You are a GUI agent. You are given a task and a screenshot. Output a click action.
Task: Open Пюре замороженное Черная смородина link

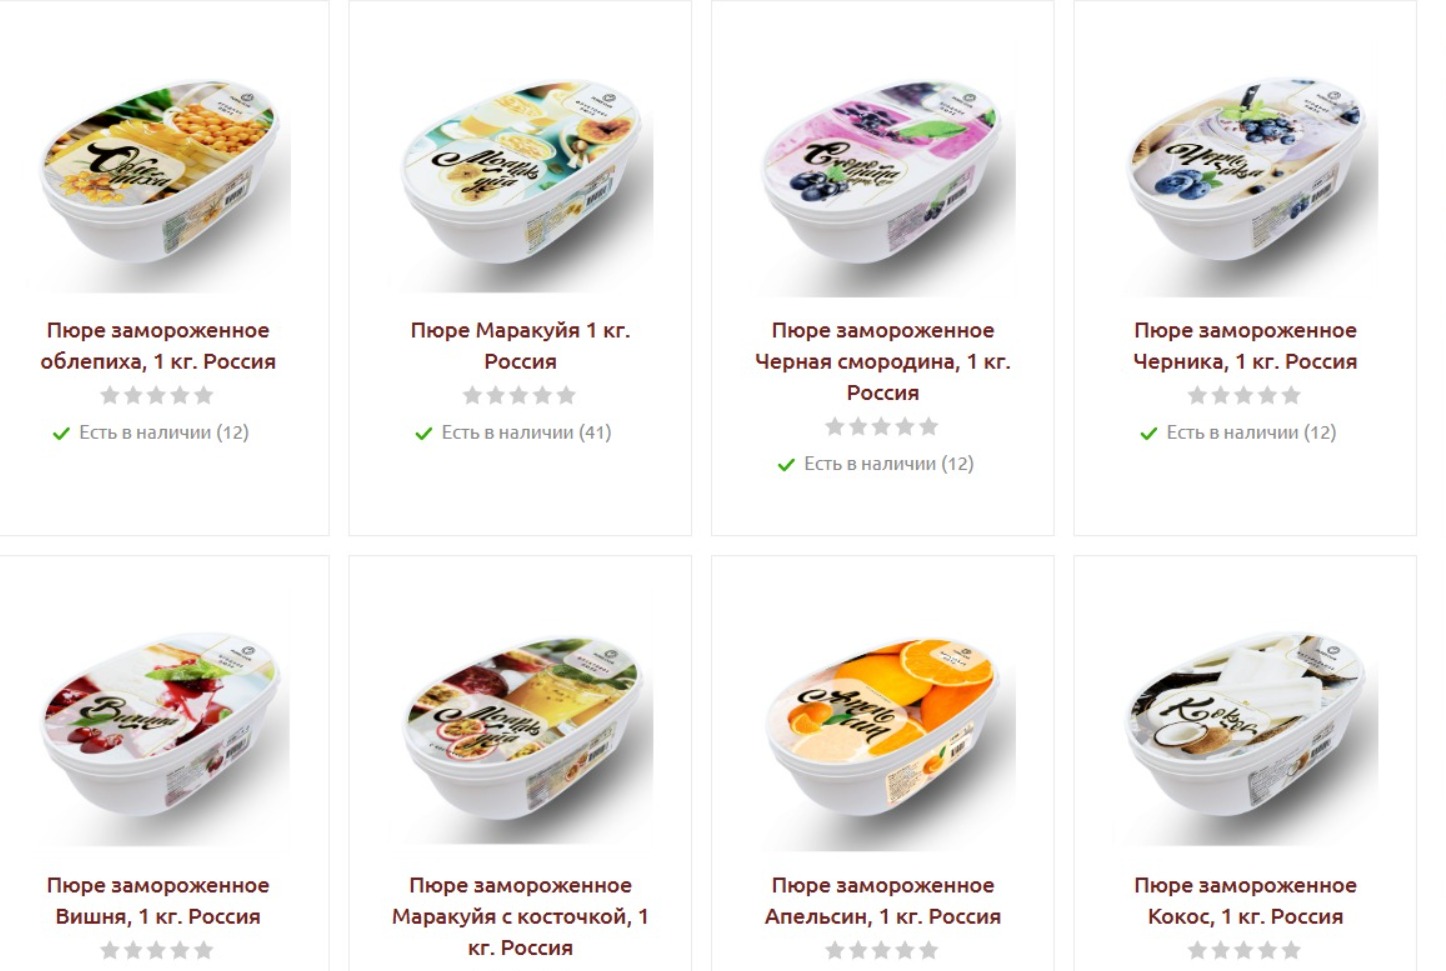pyautogui.click(x=883, y=361)
